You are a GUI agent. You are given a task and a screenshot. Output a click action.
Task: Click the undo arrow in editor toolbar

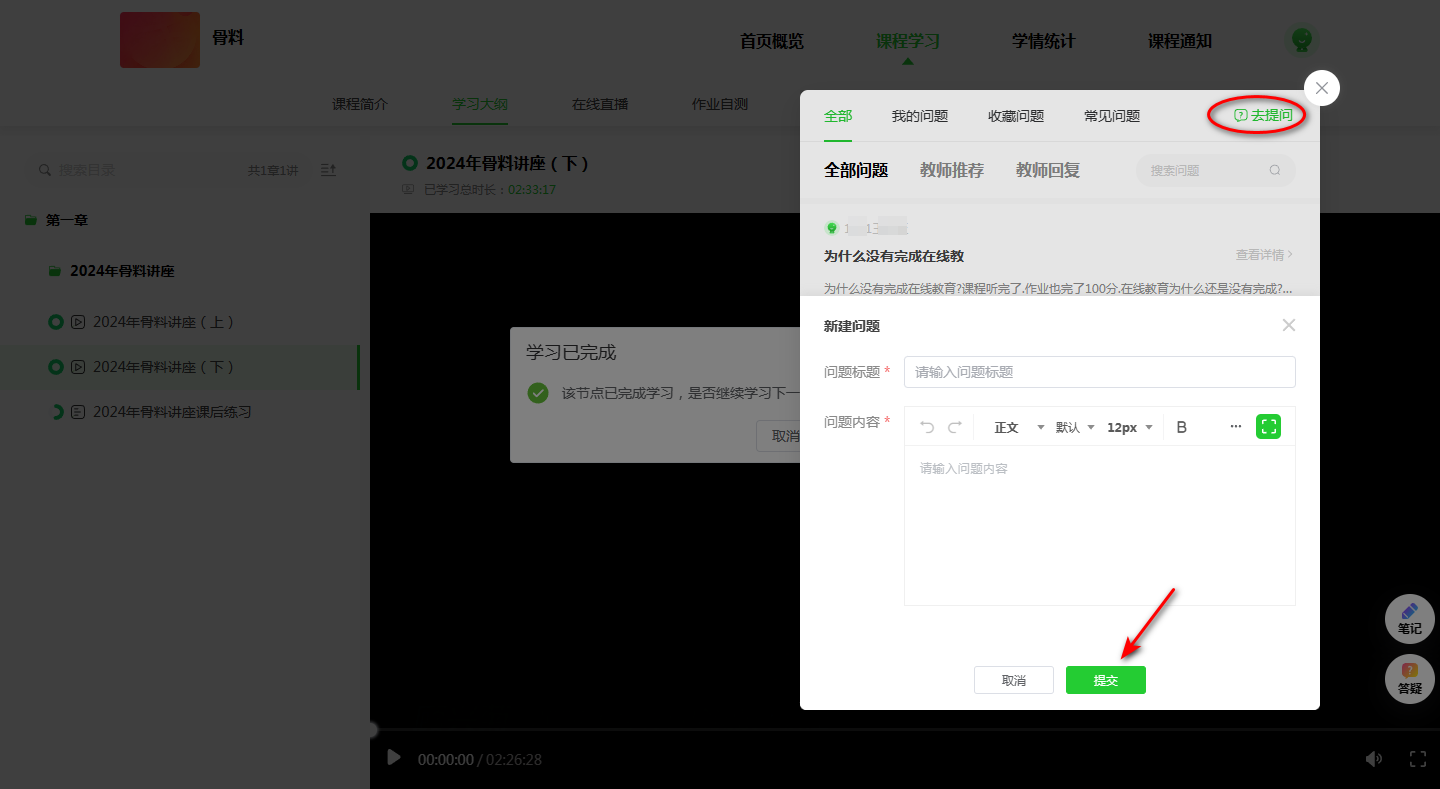927,427
